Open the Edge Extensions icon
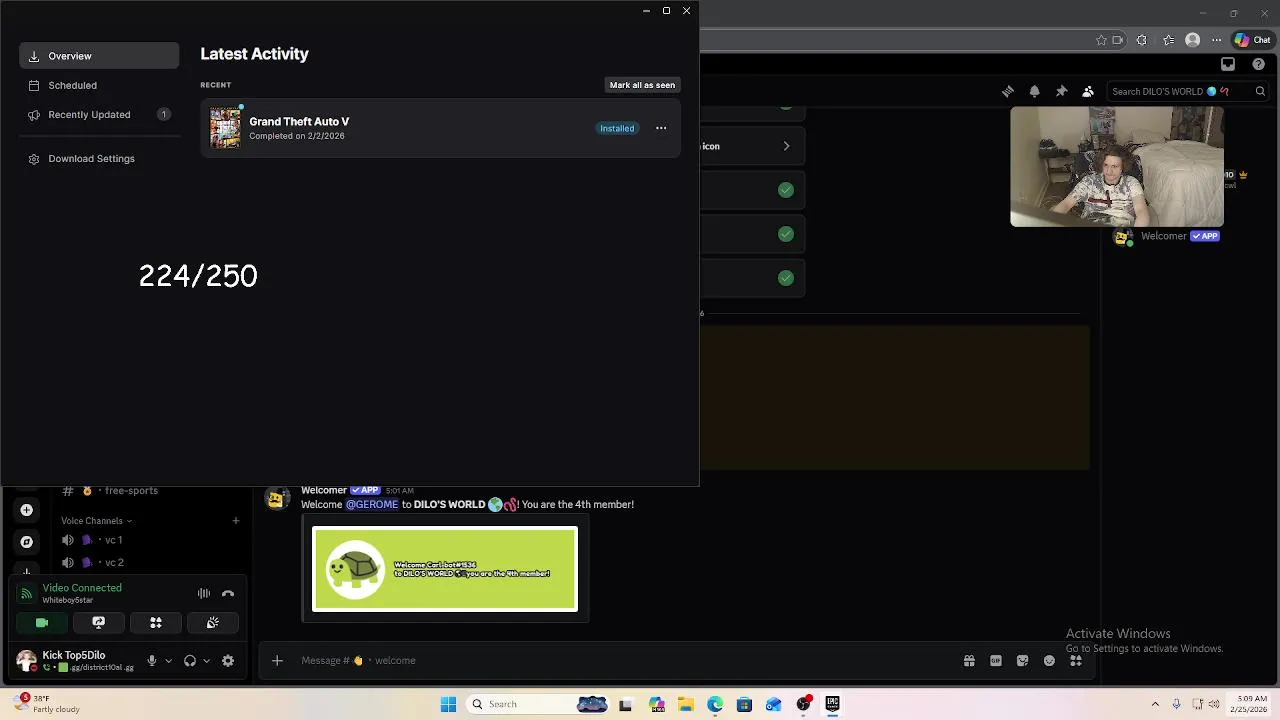Viewport: 1280px width, 720px height. pyautogui.click(x=1142, y=40)
